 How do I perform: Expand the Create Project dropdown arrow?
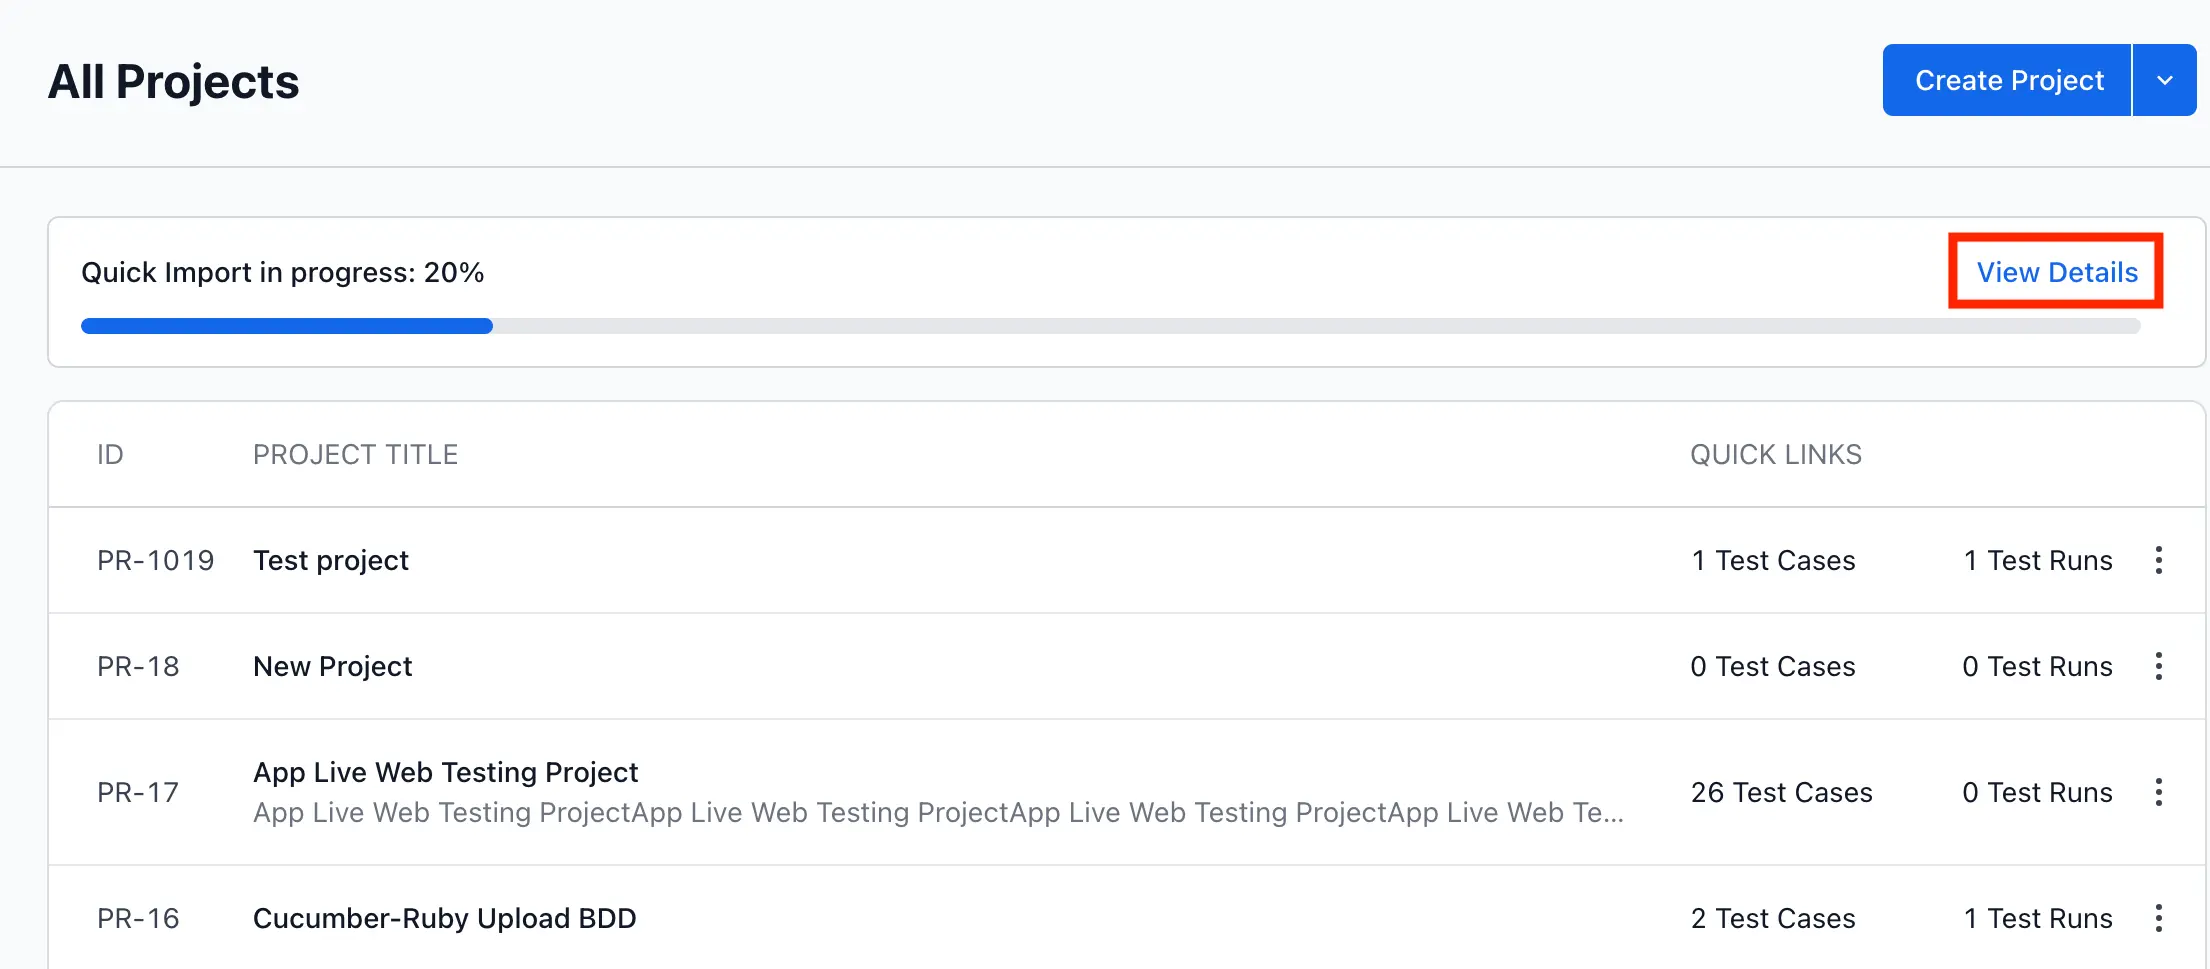(x=2164, y=80)
